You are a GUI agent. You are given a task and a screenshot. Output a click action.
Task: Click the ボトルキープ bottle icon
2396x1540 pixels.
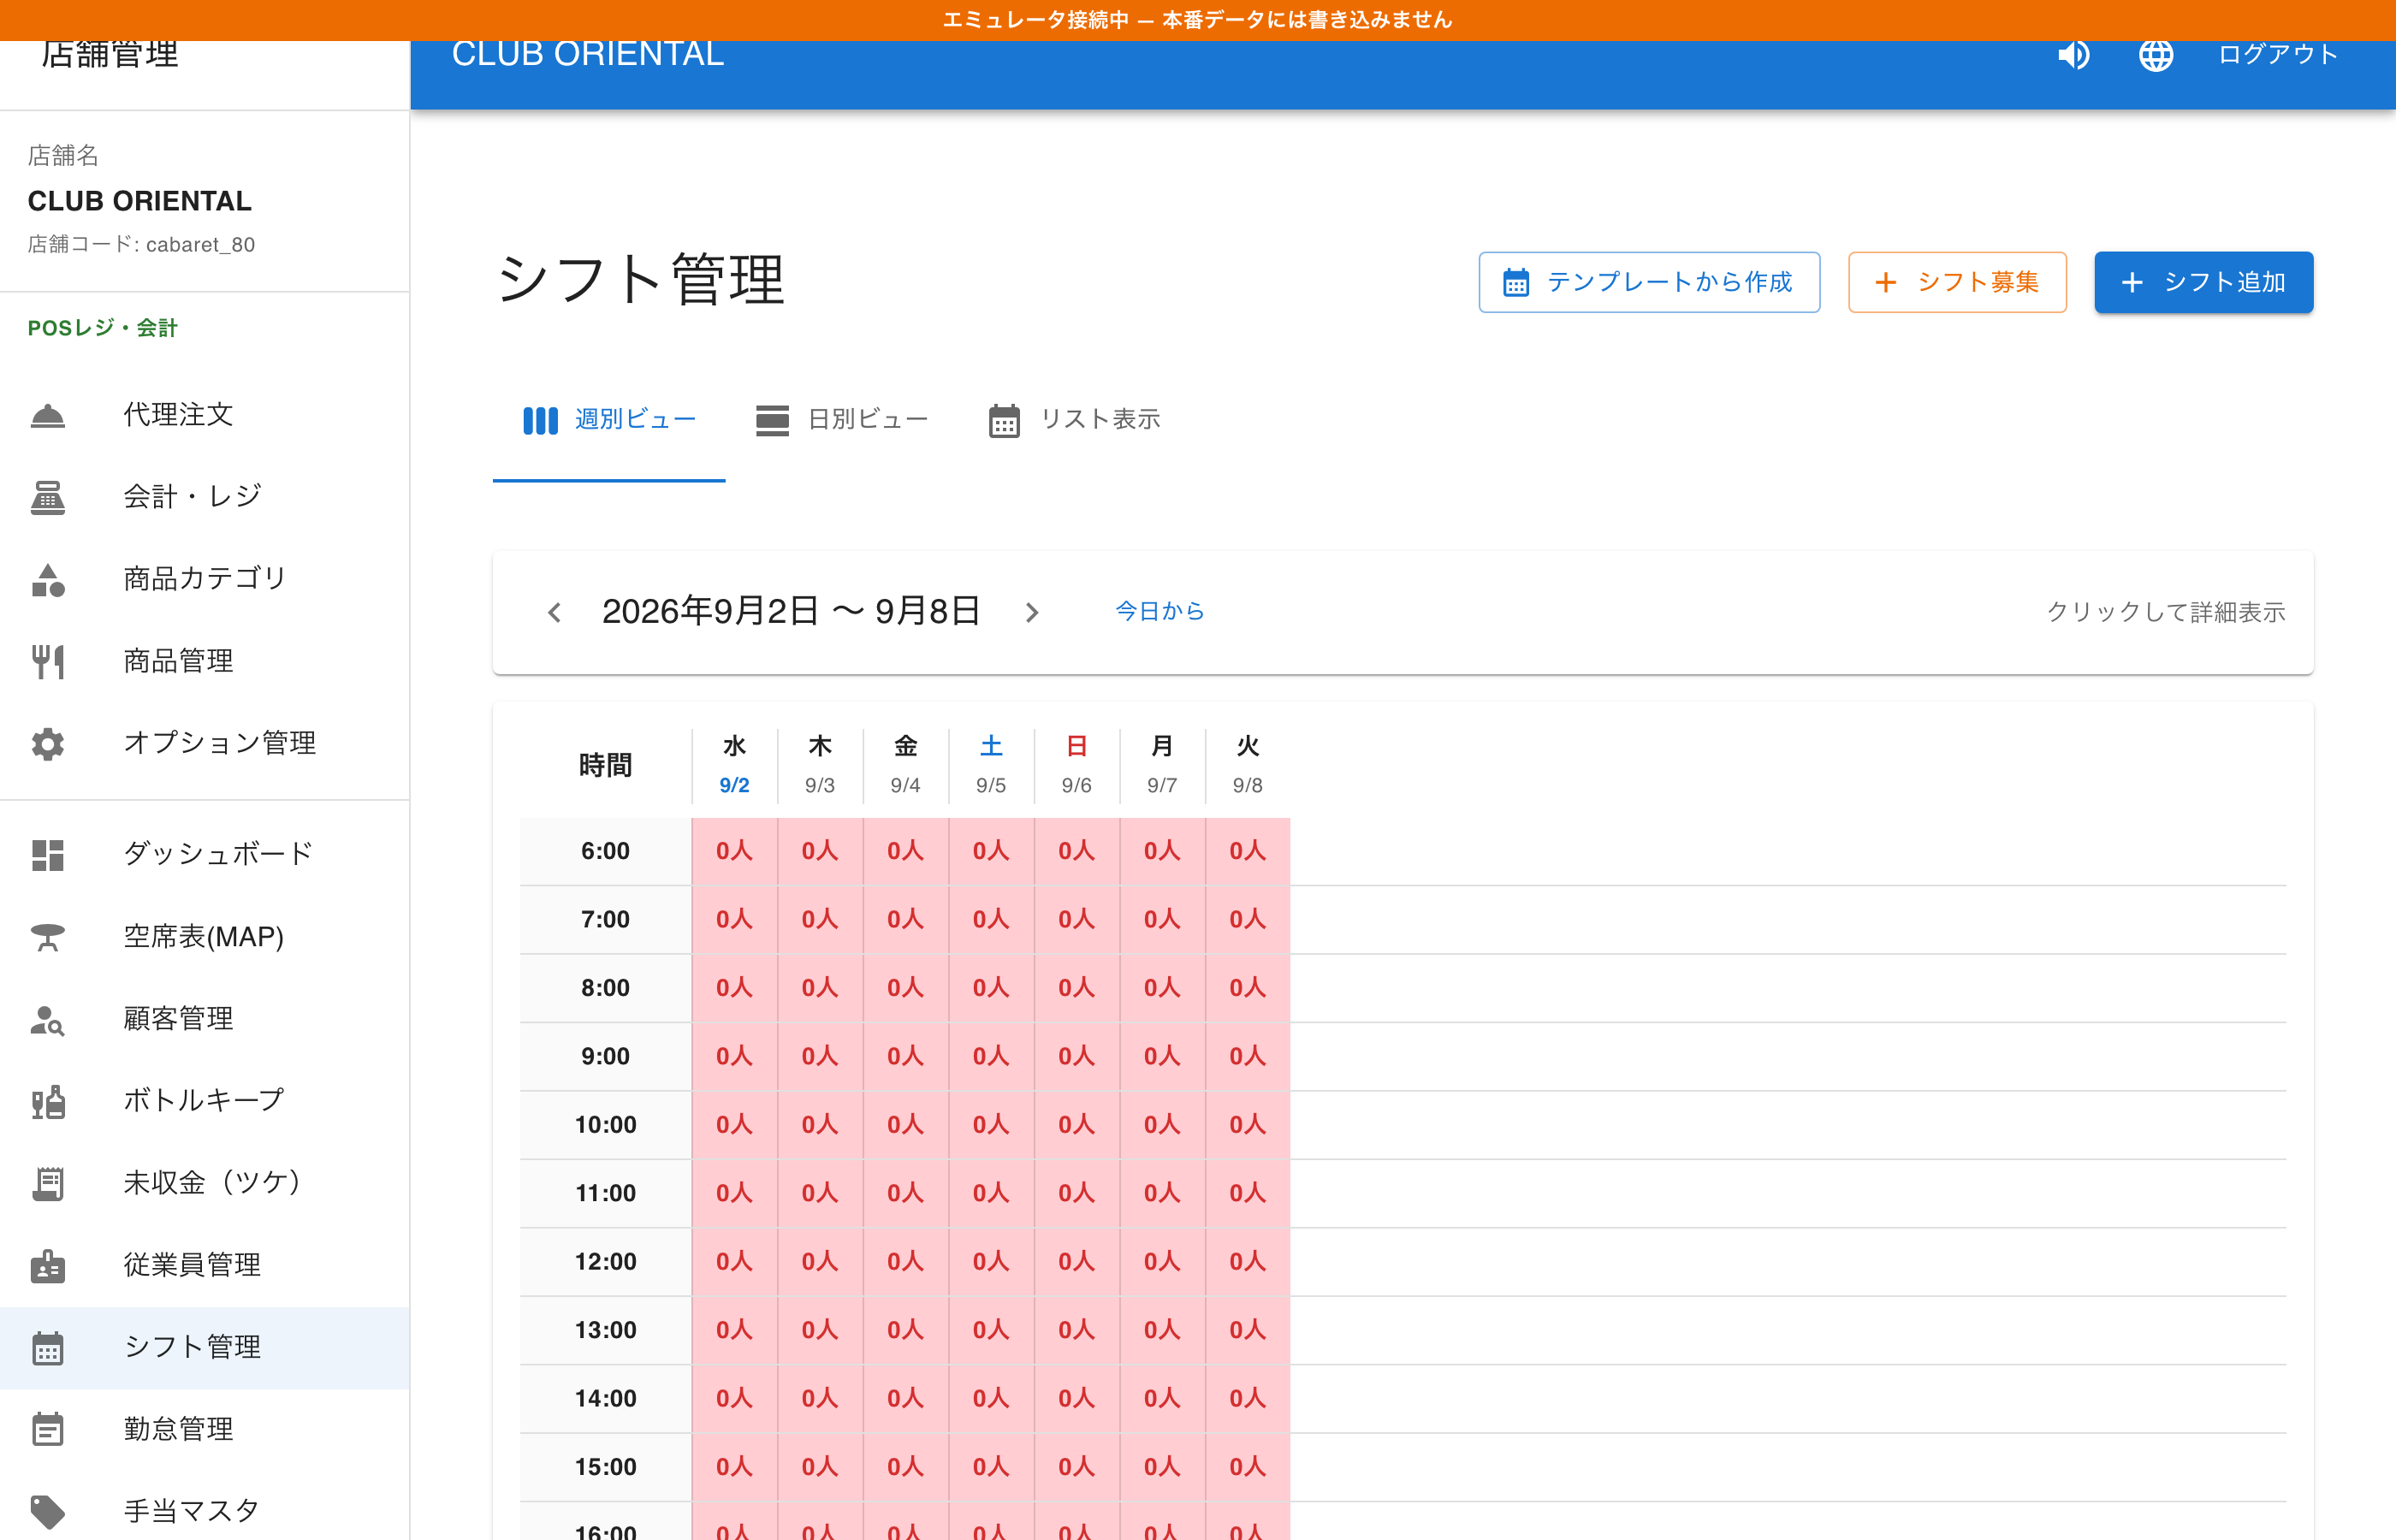click(48, 1101)
